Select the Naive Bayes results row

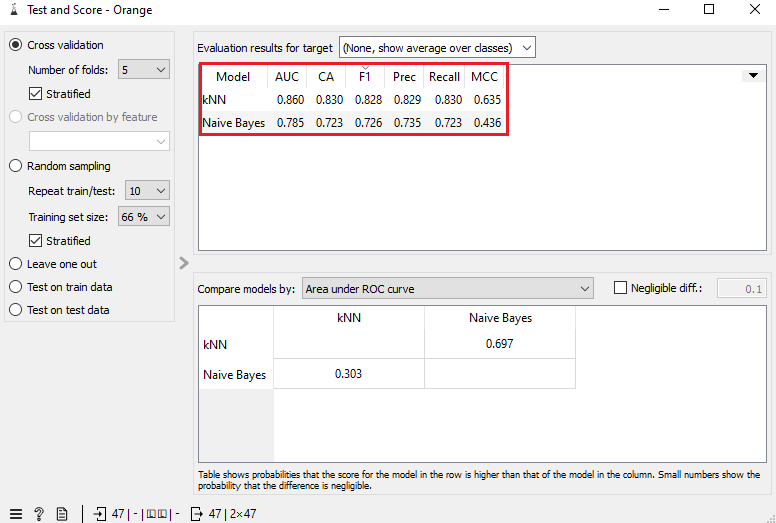pos(233,123)
